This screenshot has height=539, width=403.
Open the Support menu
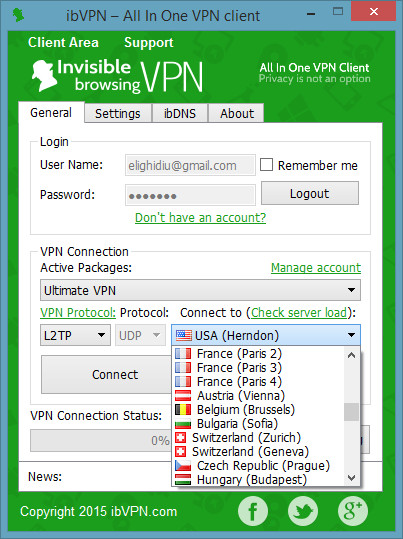149,43
